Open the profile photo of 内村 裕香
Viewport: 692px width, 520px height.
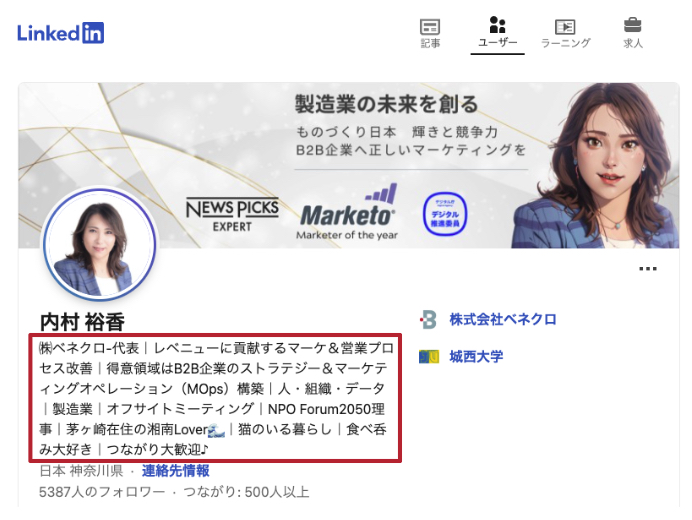point(100,245)
